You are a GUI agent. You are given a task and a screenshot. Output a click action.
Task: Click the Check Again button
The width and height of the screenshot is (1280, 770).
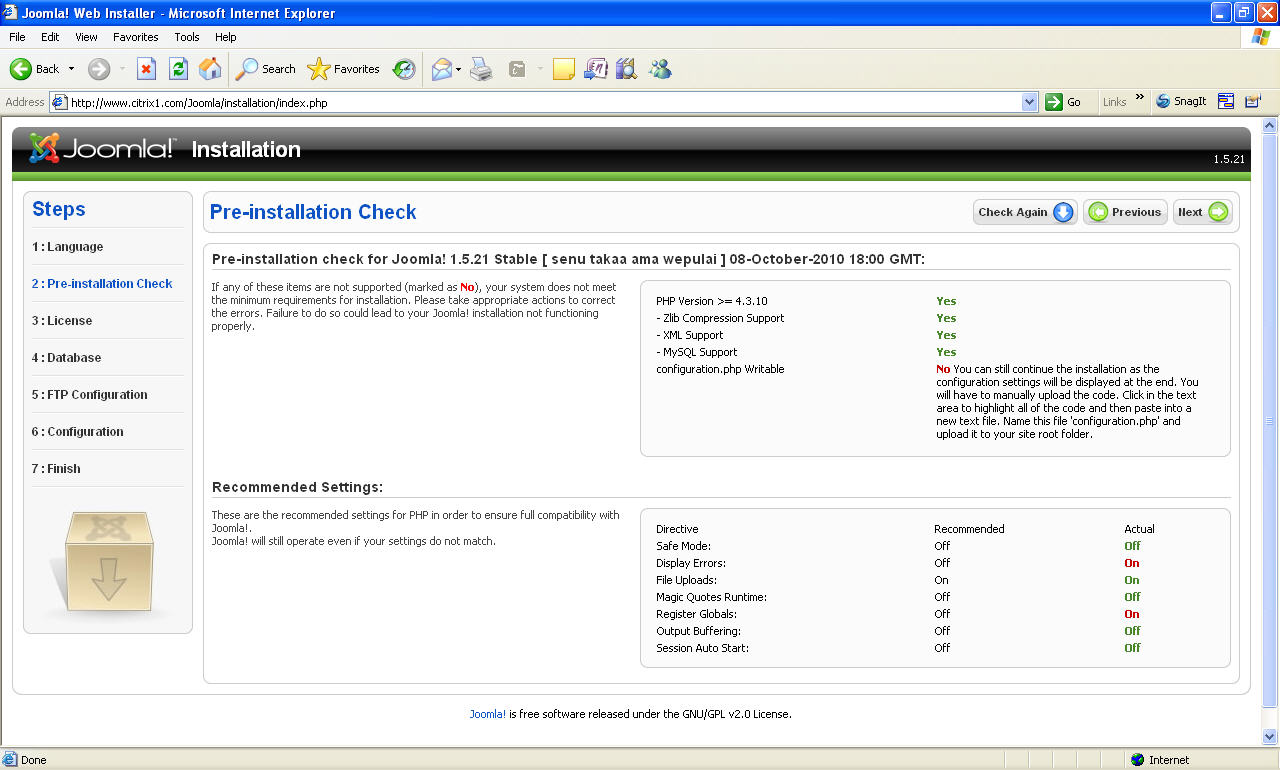pos(1025,212)
